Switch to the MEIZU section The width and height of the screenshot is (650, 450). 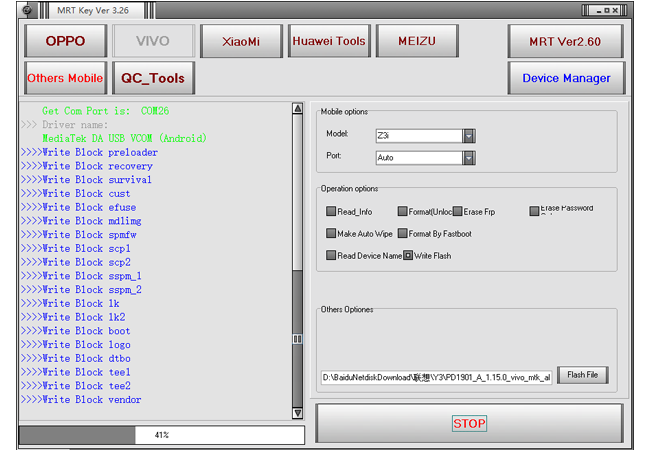[x=417, y=41]
